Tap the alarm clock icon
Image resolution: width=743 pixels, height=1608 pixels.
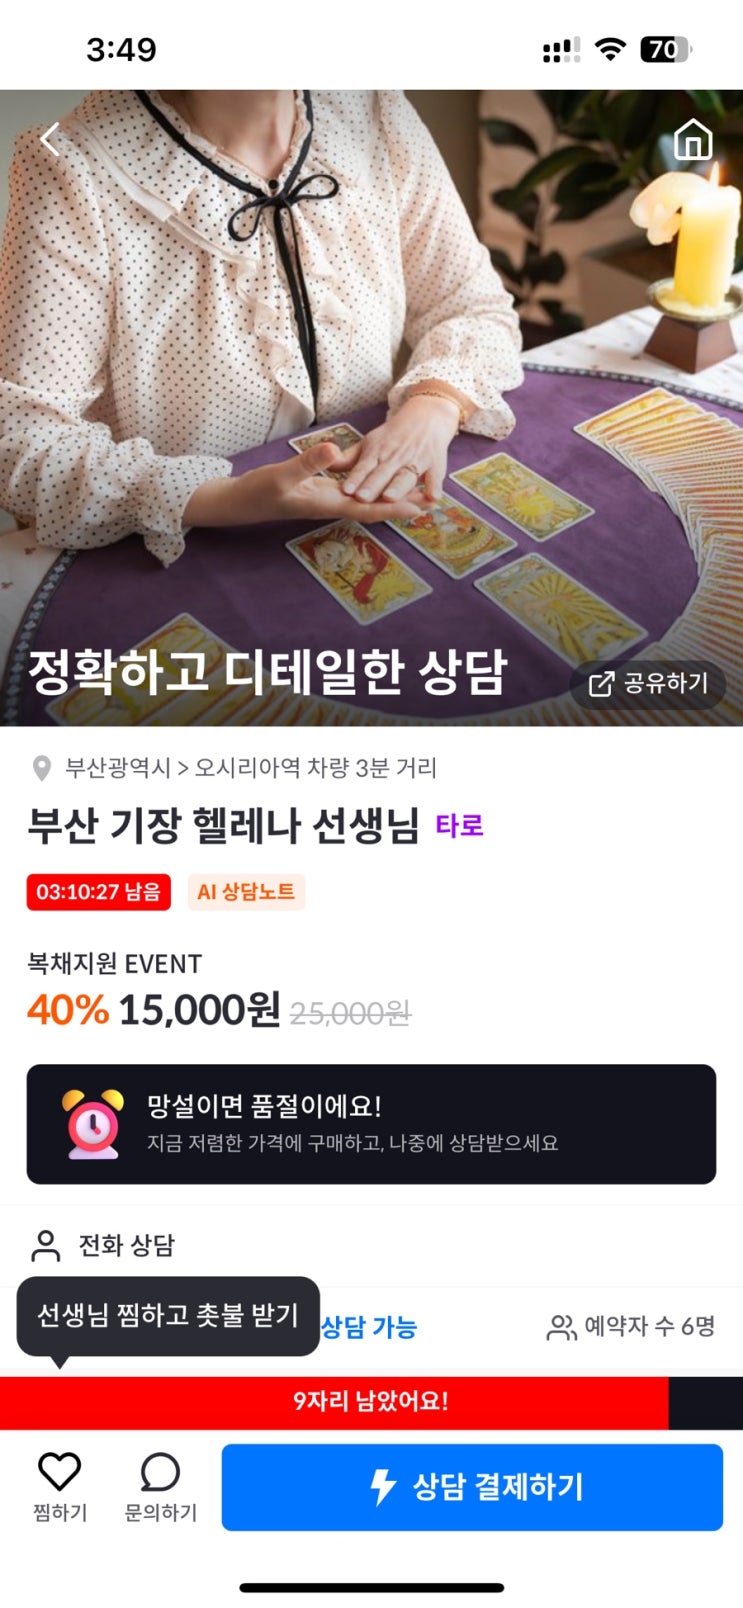(x=93, y=1124)
